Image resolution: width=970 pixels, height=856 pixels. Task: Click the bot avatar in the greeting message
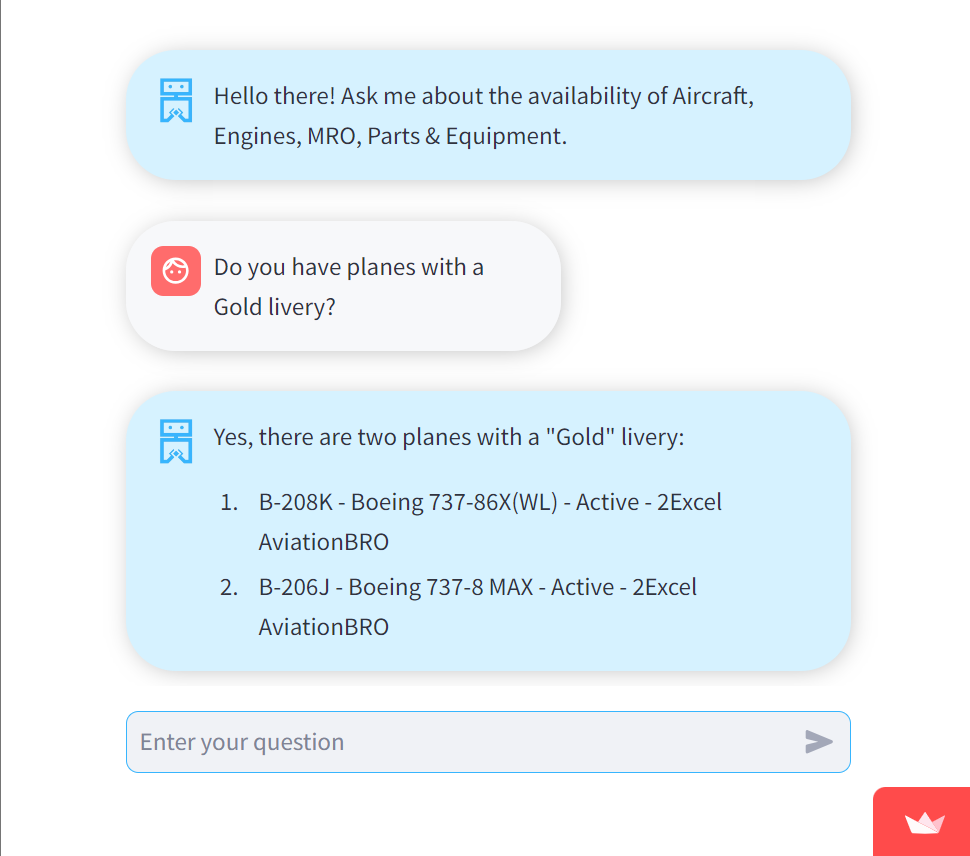(x=176, y=101)
